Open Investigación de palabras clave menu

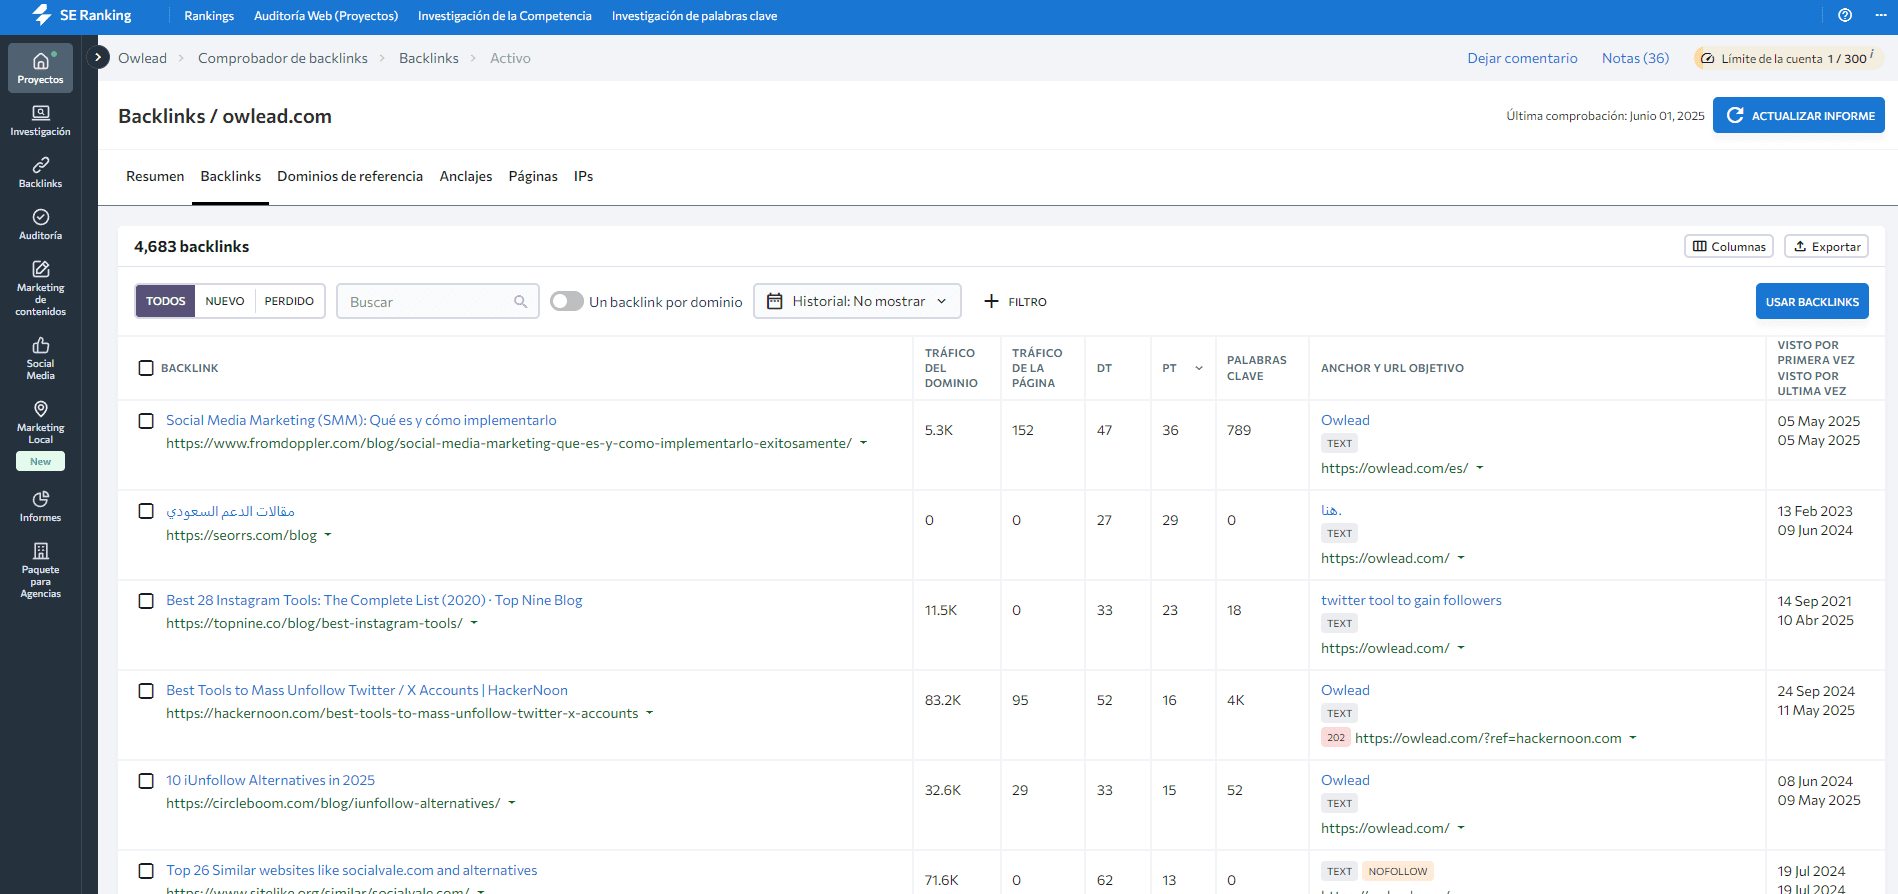694,16
